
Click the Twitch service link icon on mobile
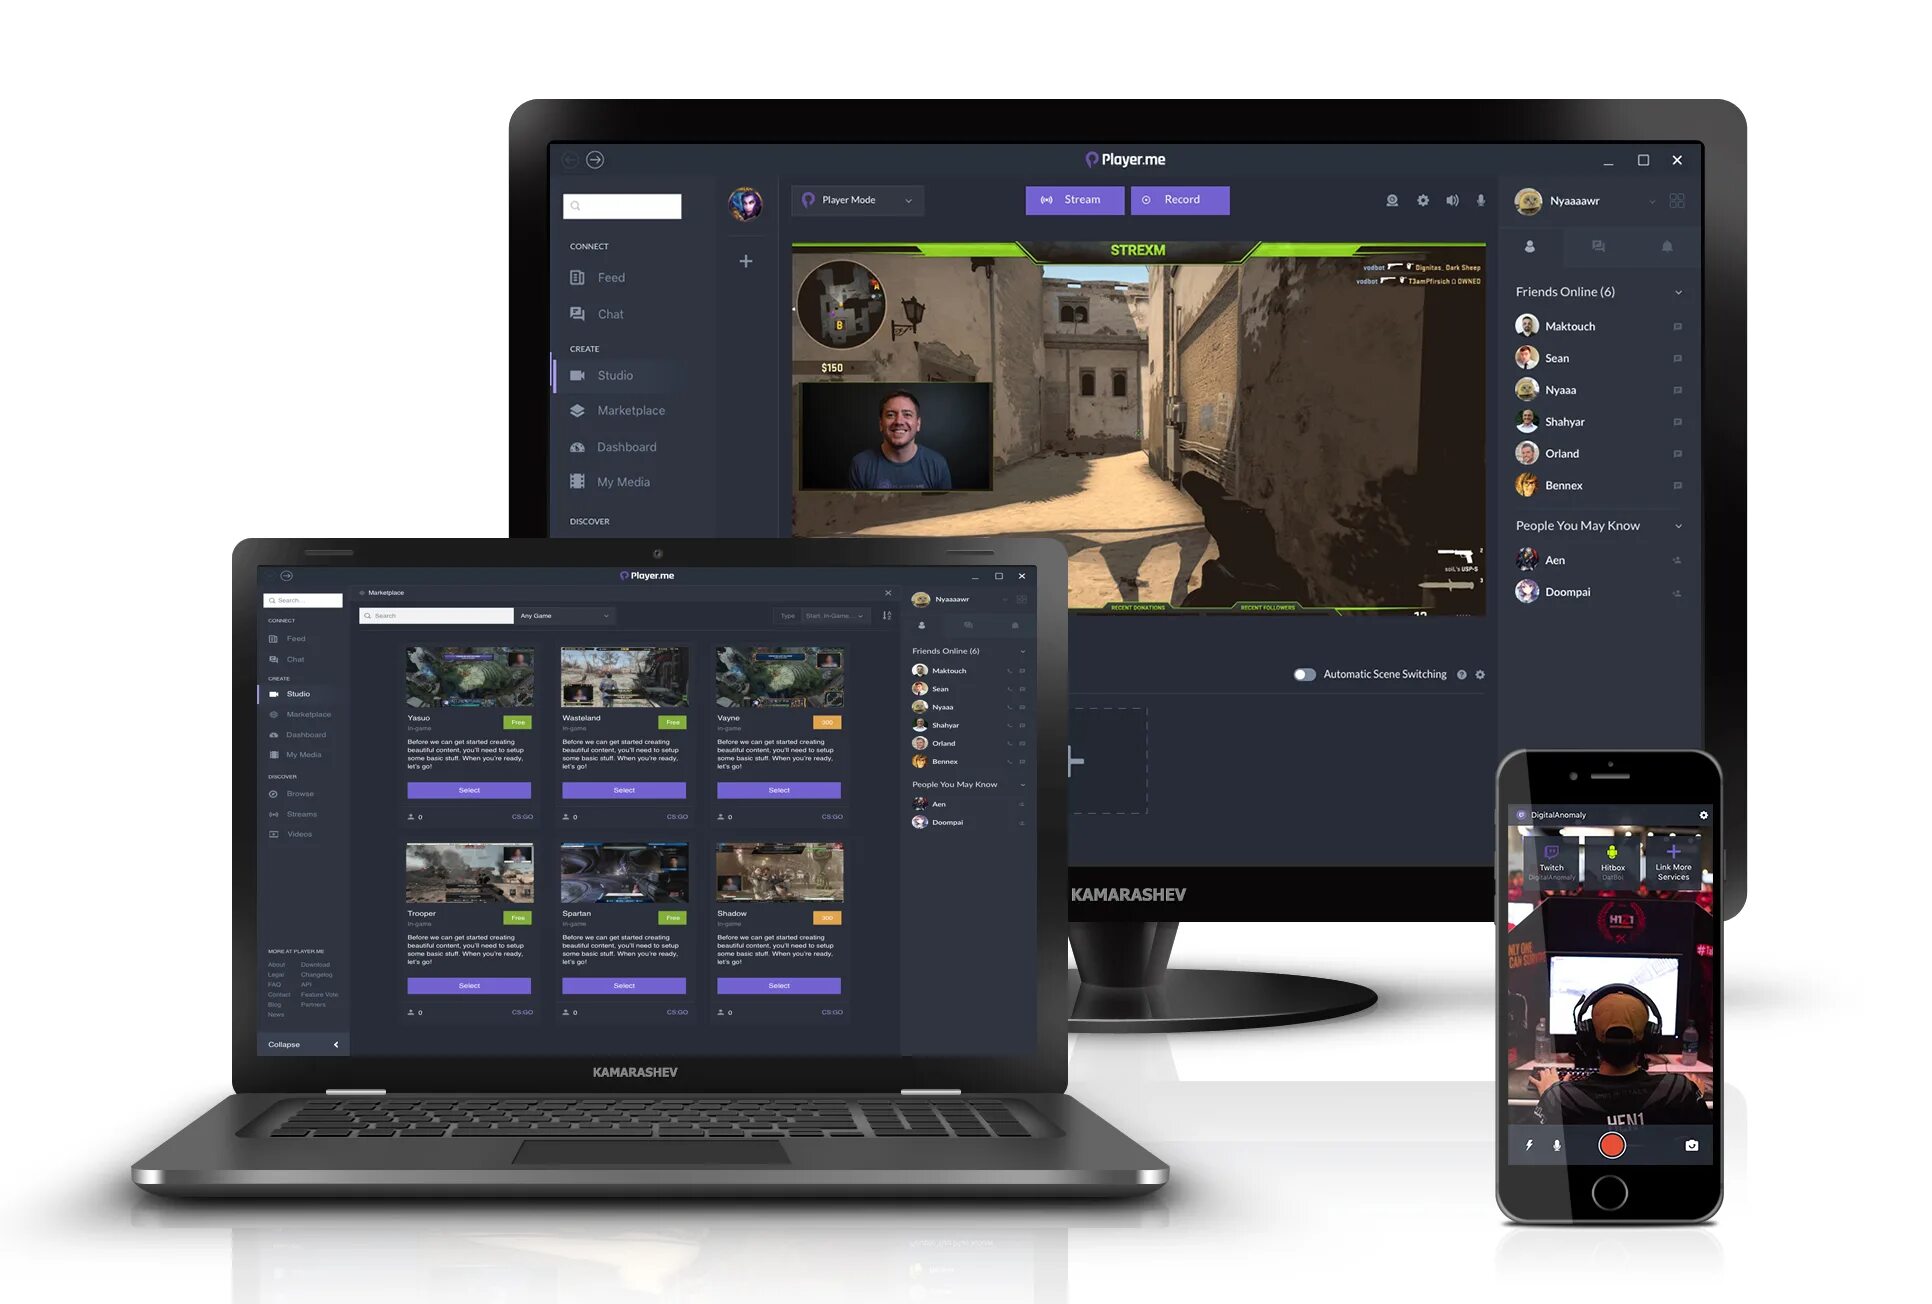1549,859
